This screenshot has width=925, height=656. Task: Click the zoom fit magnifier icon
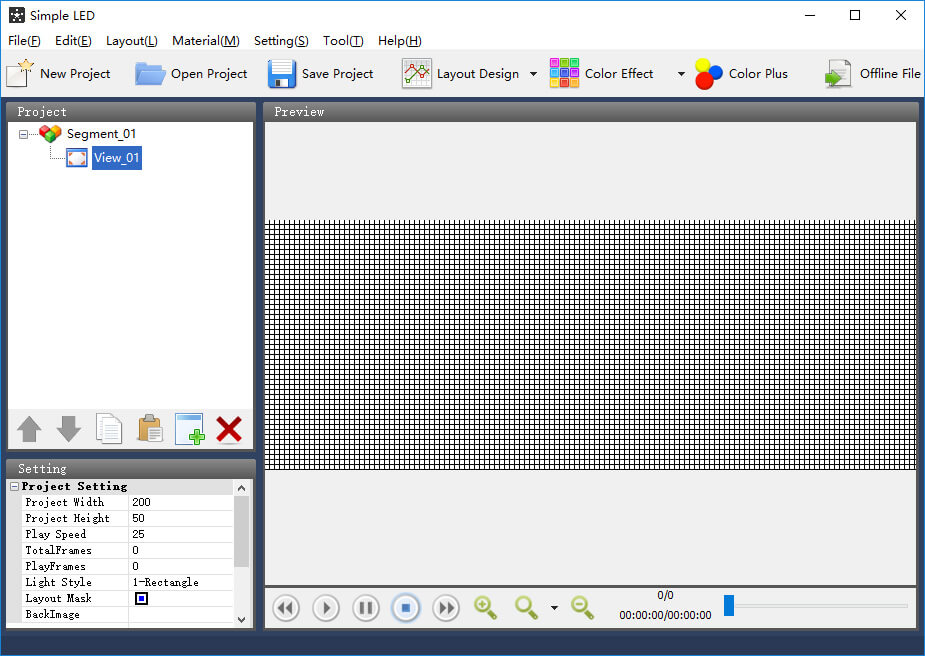click(x=526, y=608)
